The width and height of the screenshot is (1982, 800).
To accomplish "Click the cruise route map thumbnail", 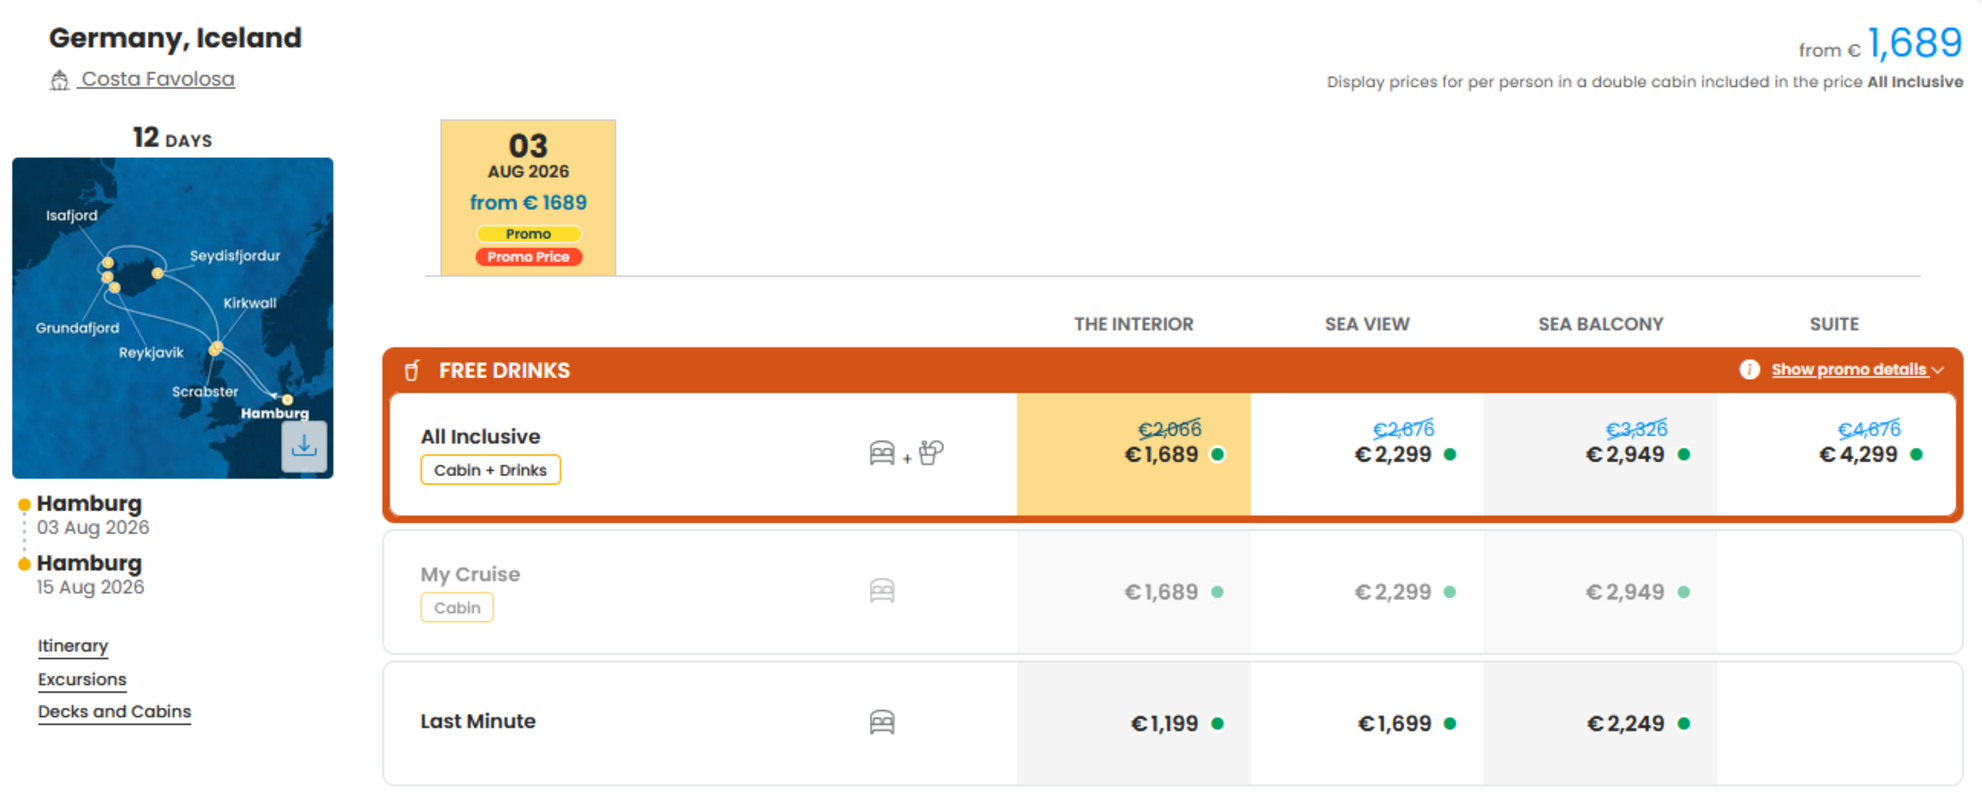I will [172, 318].
